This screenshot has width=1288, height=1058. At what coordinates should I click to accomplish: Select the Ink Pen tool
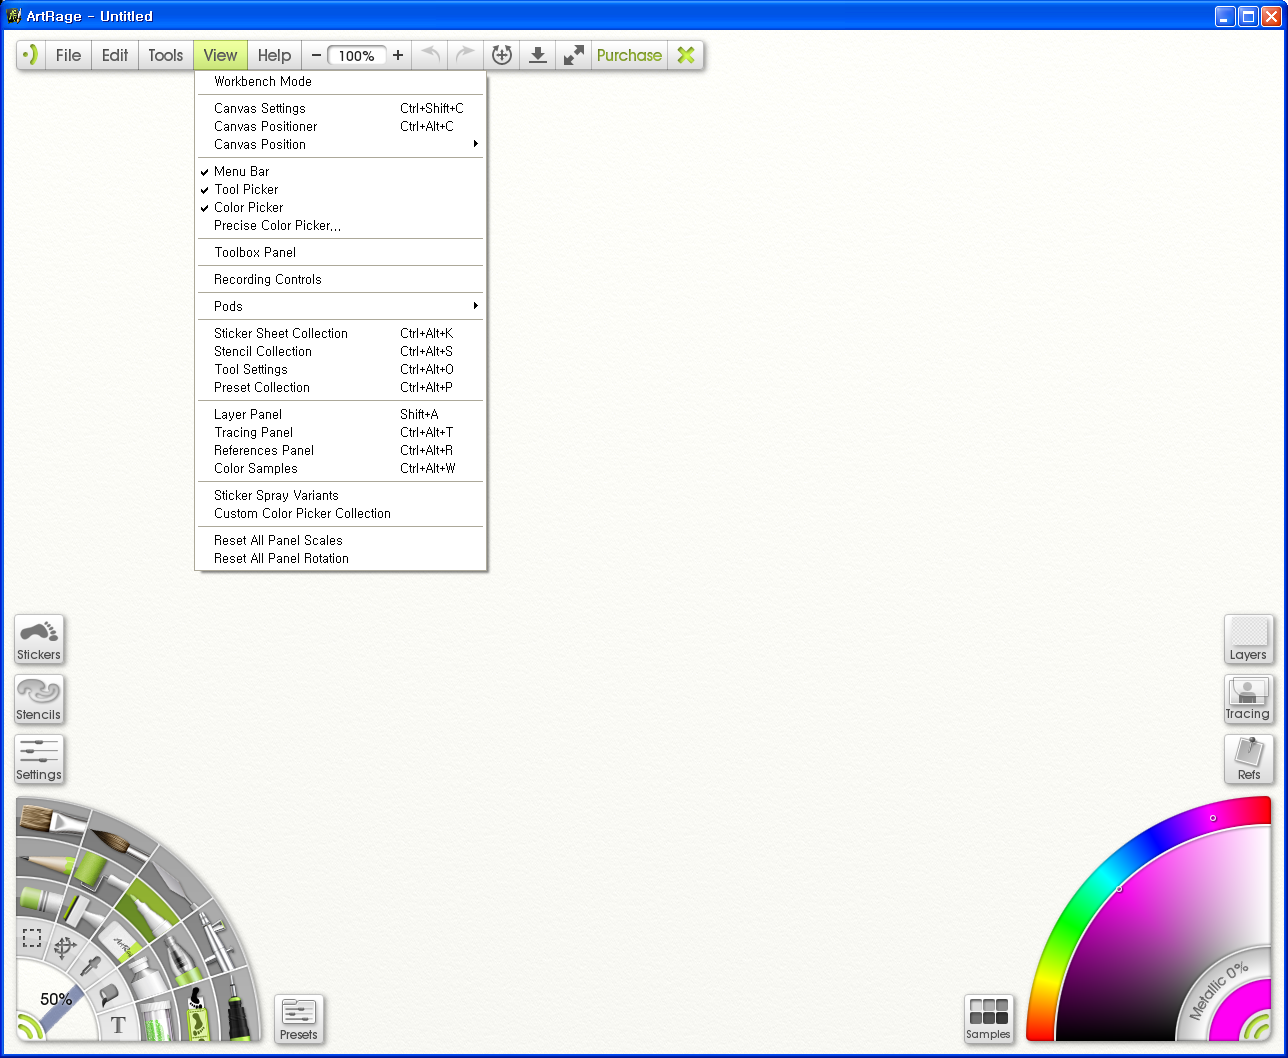[x=236, y=1006]
